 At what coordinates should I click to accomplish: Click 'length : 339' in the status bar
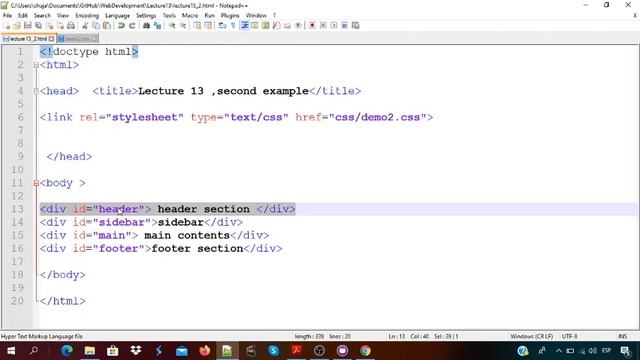point(309,337)
